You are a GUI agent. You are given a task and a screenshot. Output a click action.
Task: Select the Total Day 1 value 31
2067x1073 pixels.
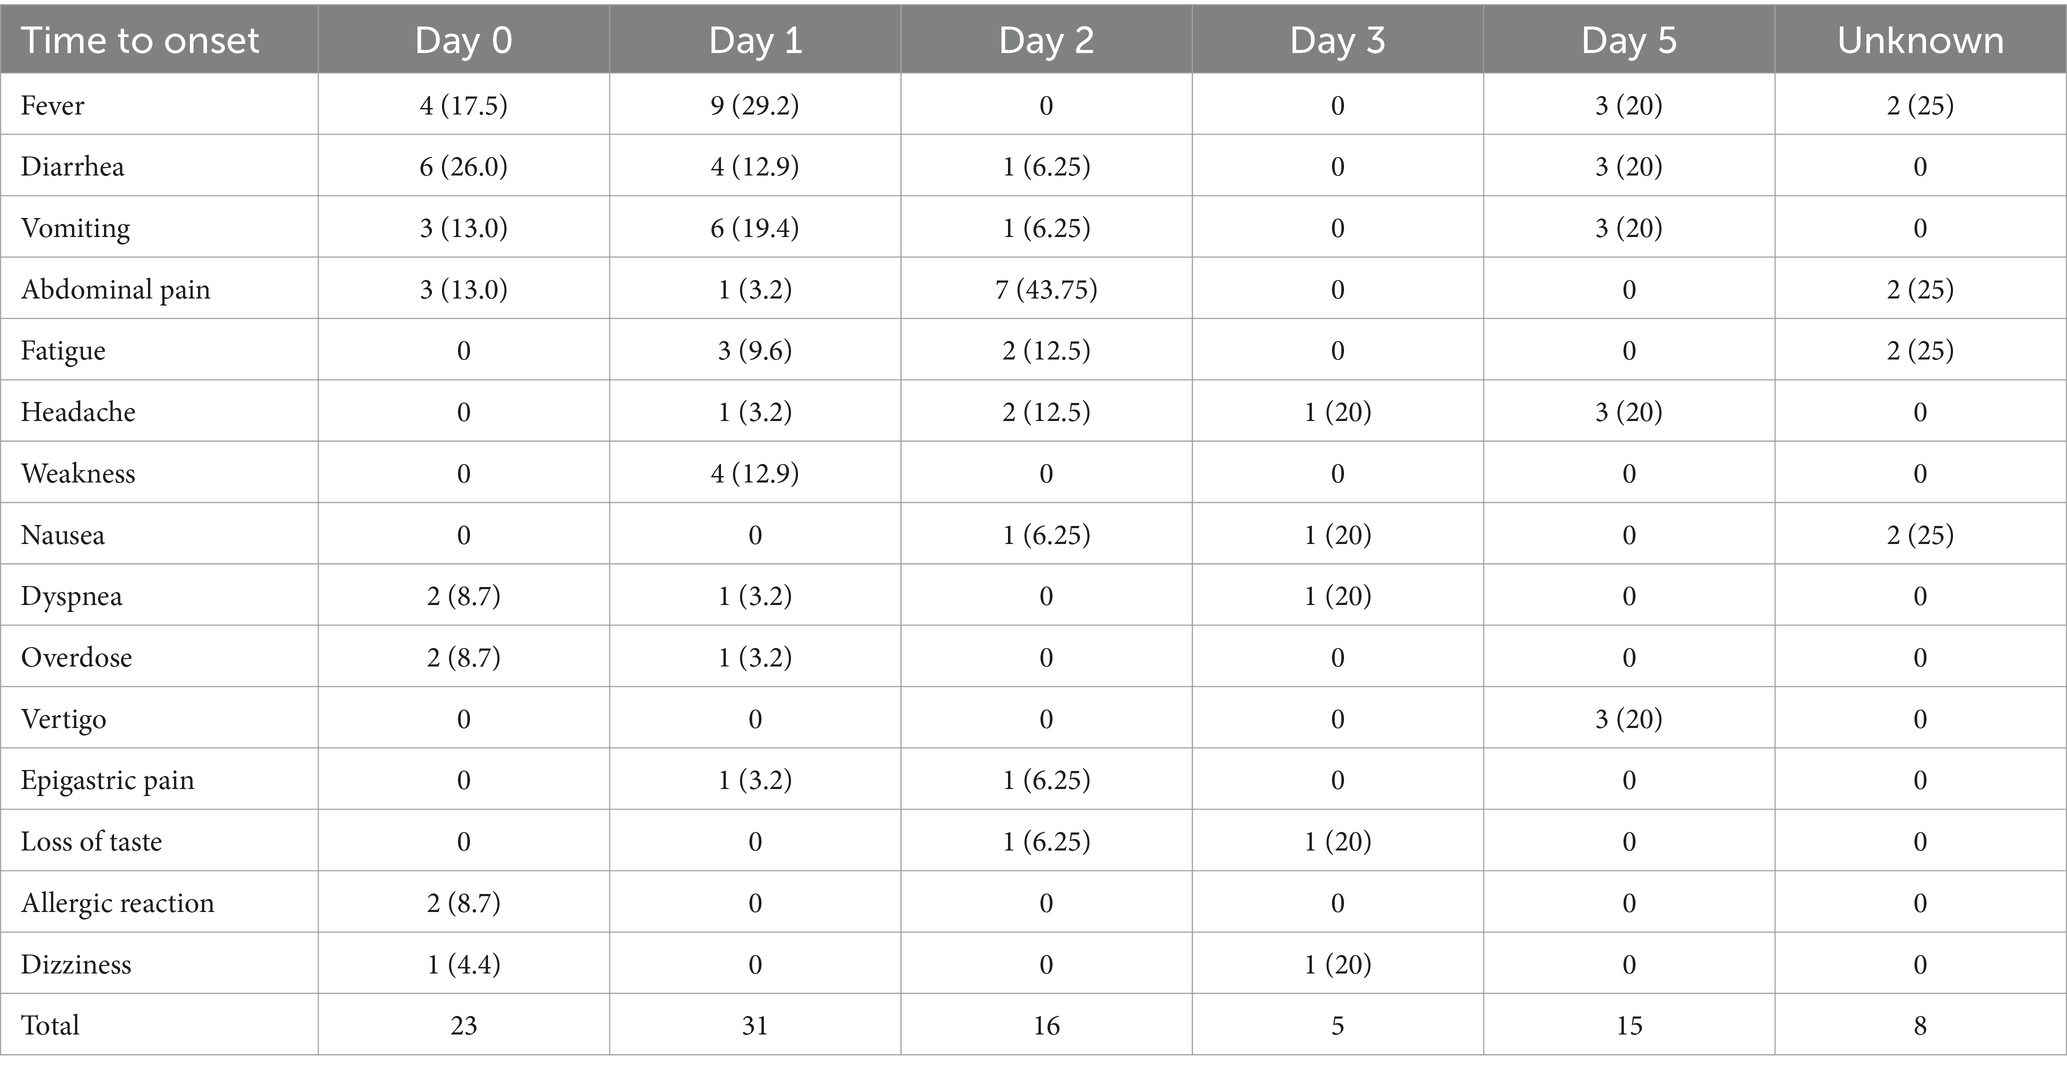(755, 1025)
